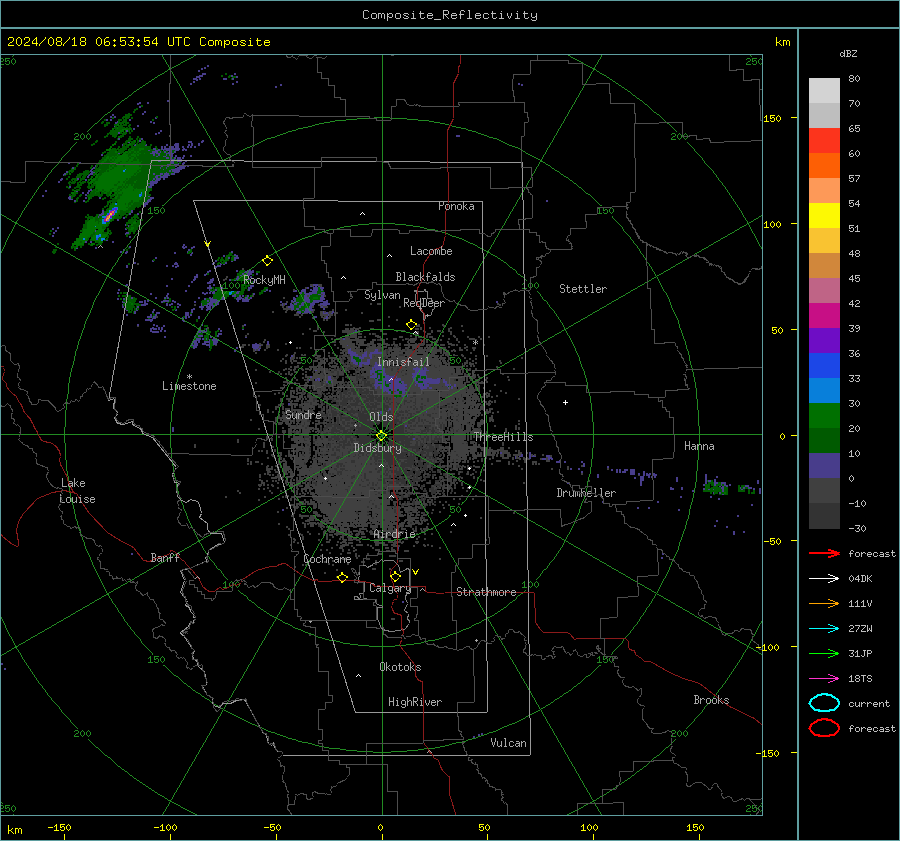Click the orange 111V arrow legend icon
Image resolution: width=900 pixels, height=841 pixels.
click(824, 603)
